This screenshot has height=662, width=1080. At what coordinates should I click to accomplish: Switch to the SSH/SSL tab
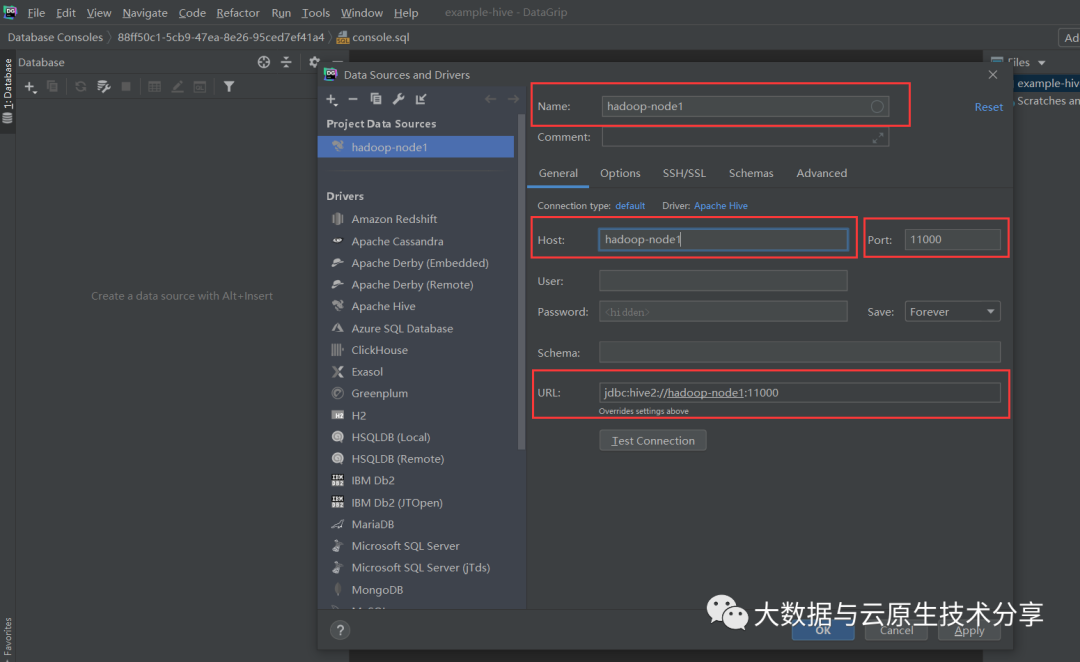click(x=684, y=173)
